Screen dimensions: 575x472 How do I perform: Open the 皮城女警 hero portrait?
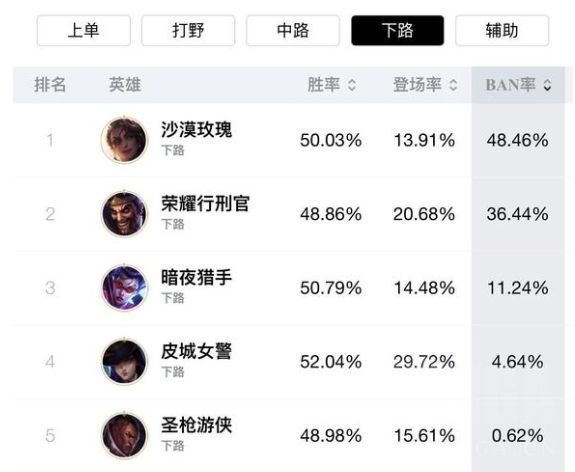click(124, 362)
